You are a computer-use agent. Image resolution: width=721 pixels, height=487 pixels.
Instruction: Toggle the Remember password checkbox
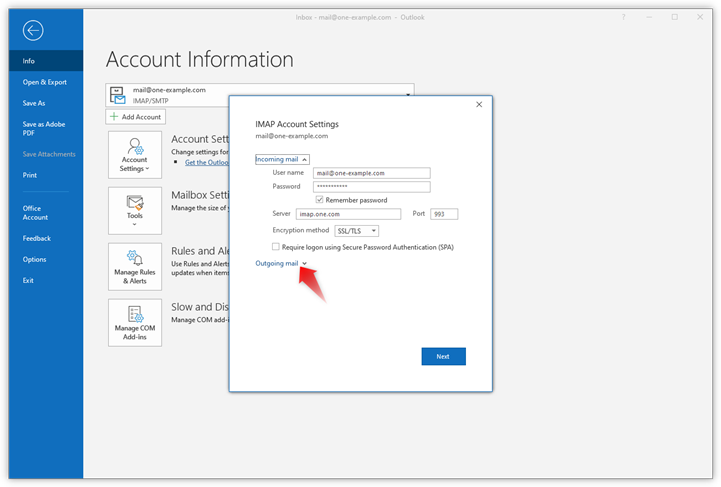pos(319,200)
